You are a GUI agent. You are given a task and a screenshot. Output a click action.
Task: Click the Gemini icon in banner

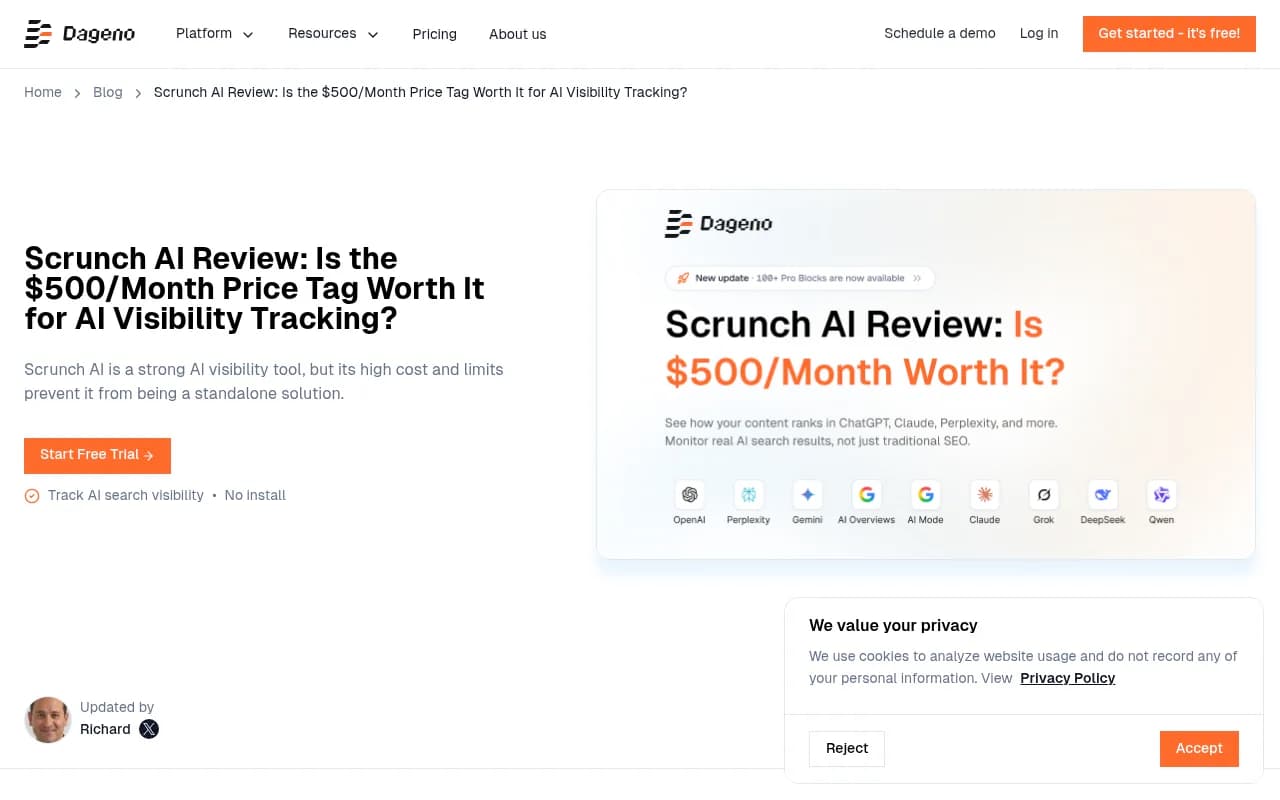807,495
